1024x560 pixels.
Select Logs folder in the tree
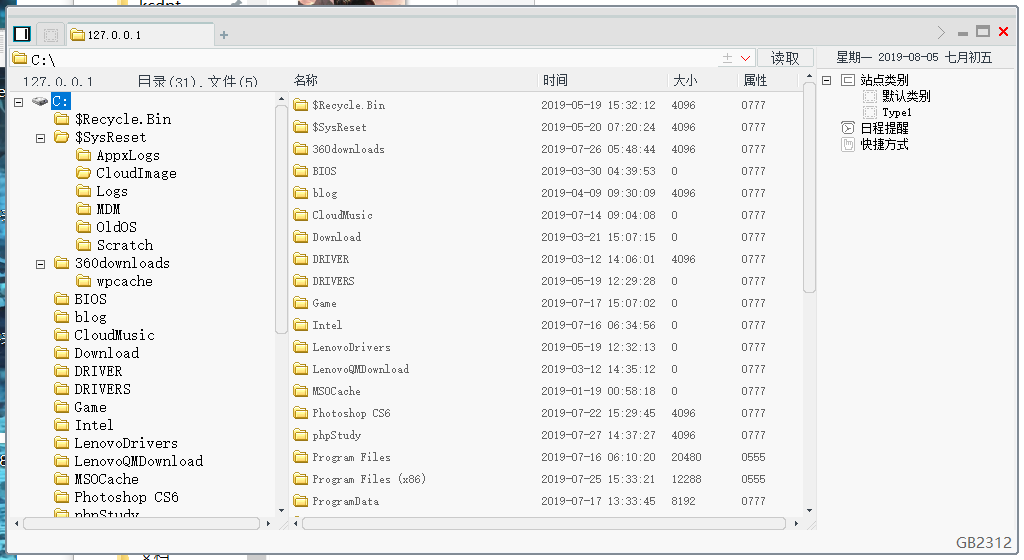click(112, 191)
